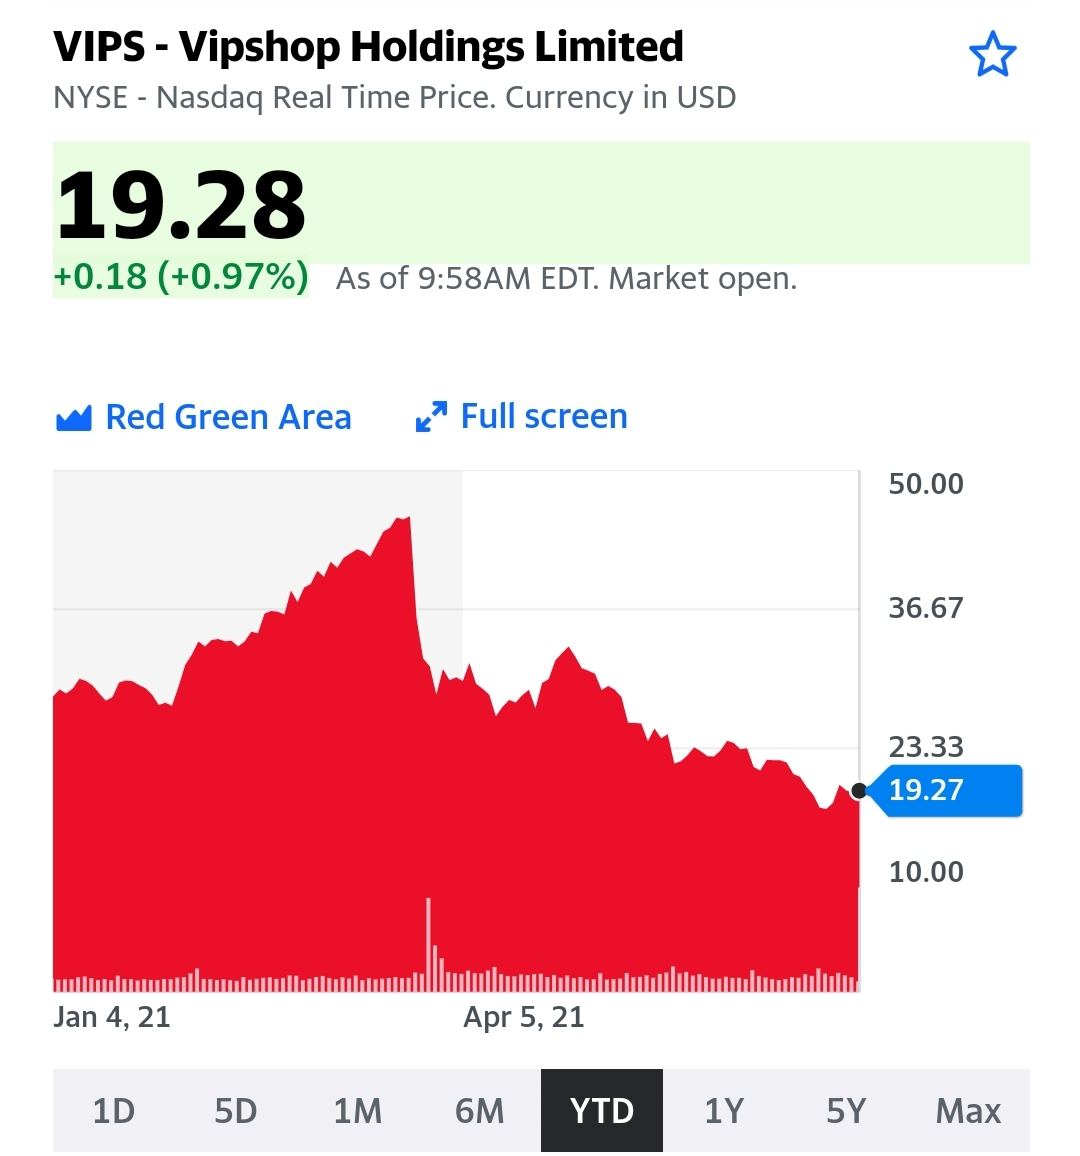Click the Full screen expand arrows icon
The width and height of the screenshot is (1080, 1156).
pos(431,417)
